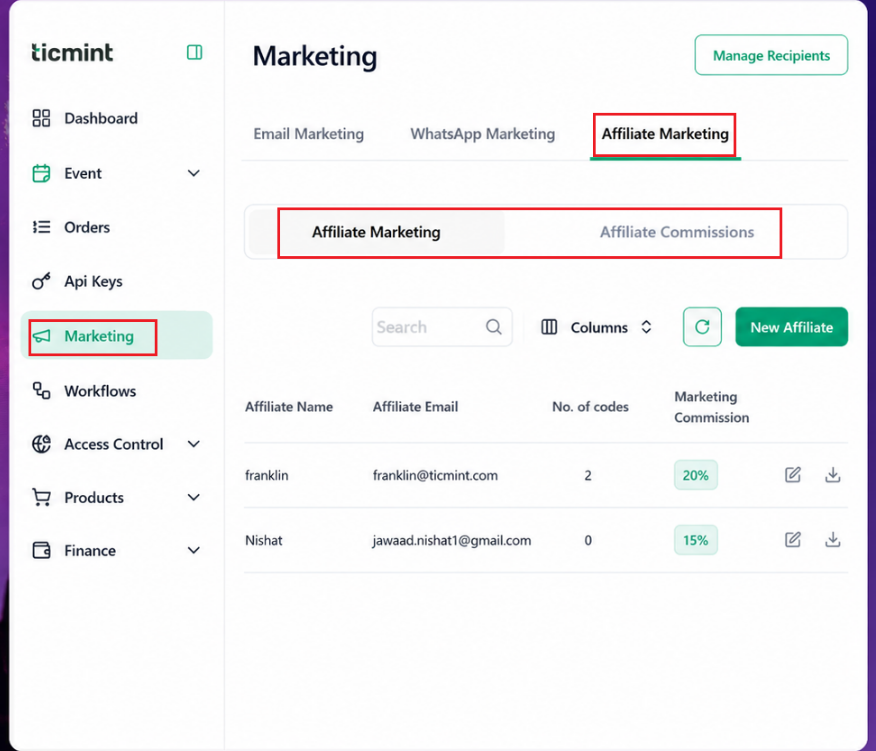876x751 pixels.
Task: Open Dashboard from the sidebar
Action: (101, 118)
